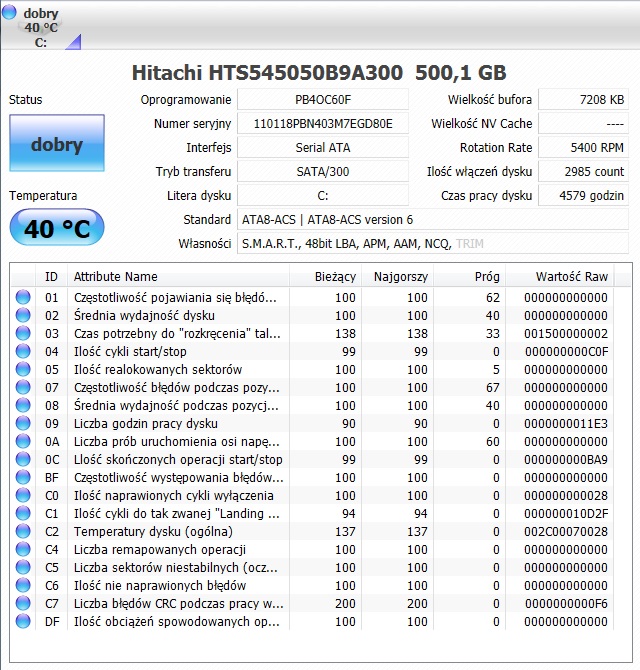Click status icon for attribute C7 row
The image size is (640, 670).
point(23,603)
